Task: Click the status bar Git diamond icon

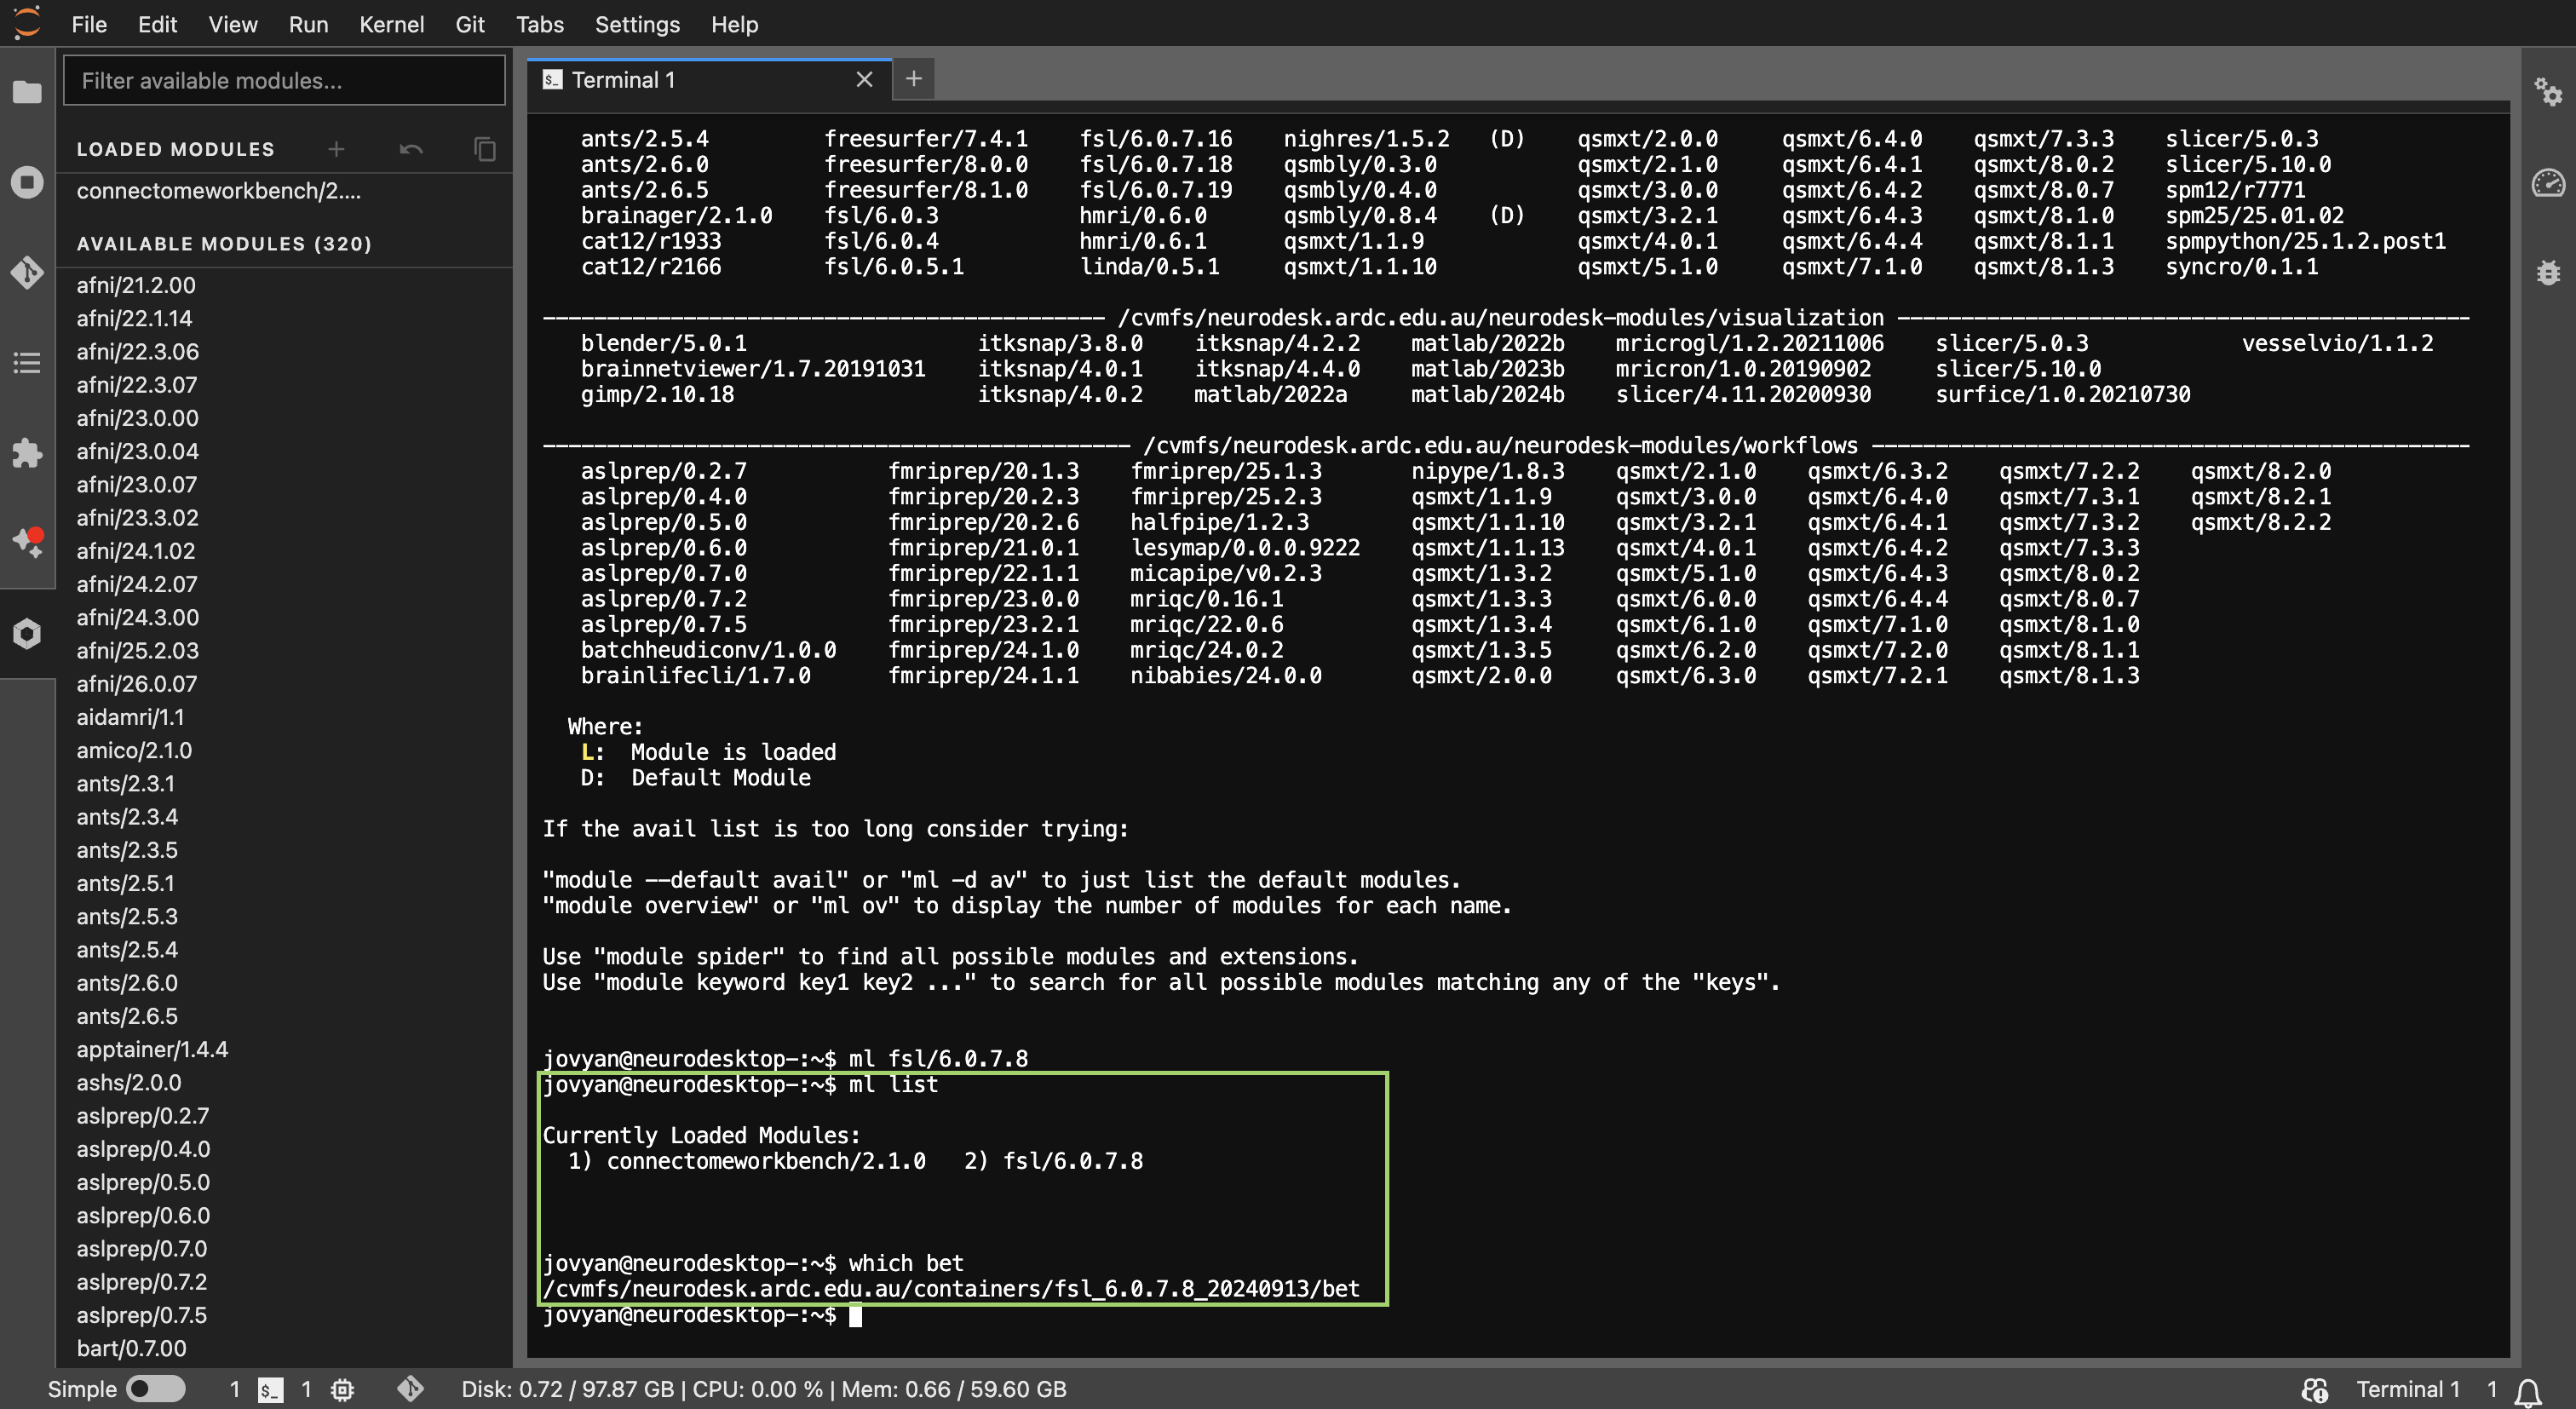Action: [x=410, y=1389]
